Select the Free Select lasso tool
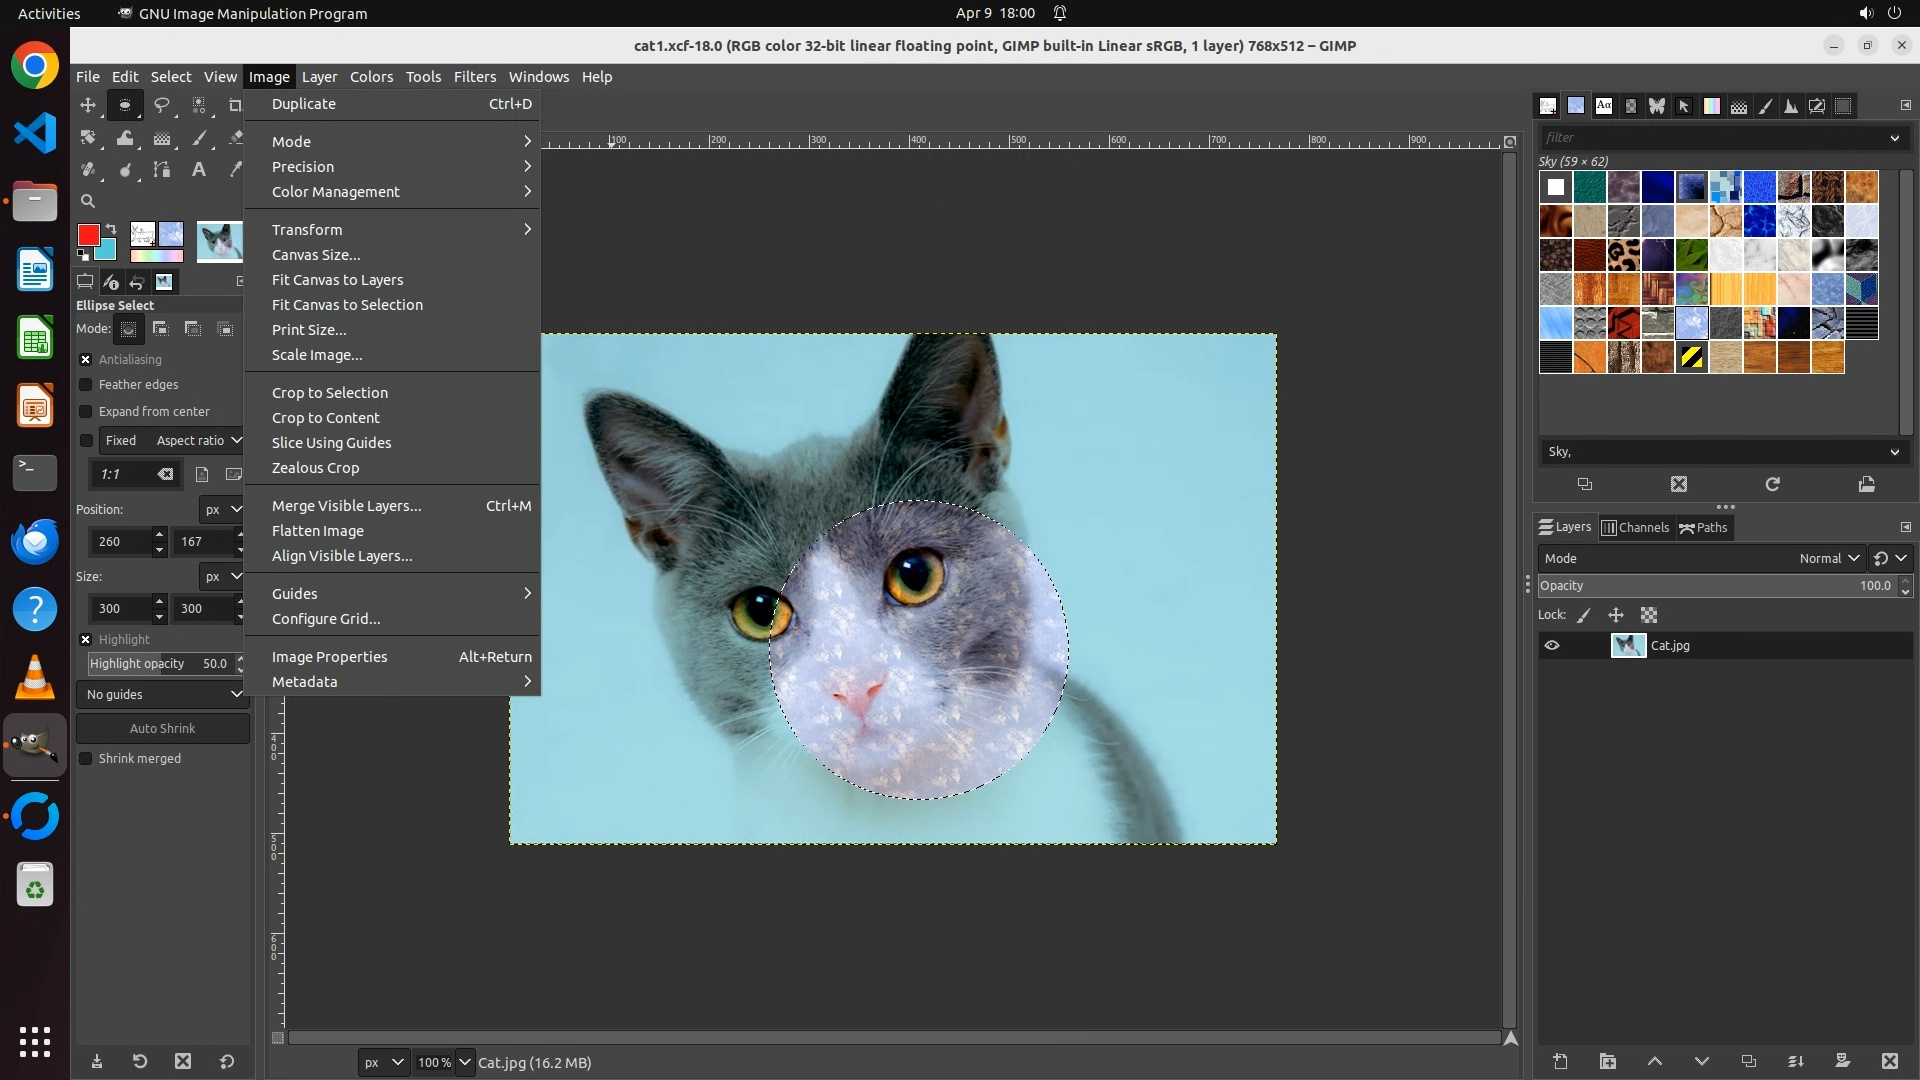Viewport: 1920px width, 1080px height. tap(162, 105)
